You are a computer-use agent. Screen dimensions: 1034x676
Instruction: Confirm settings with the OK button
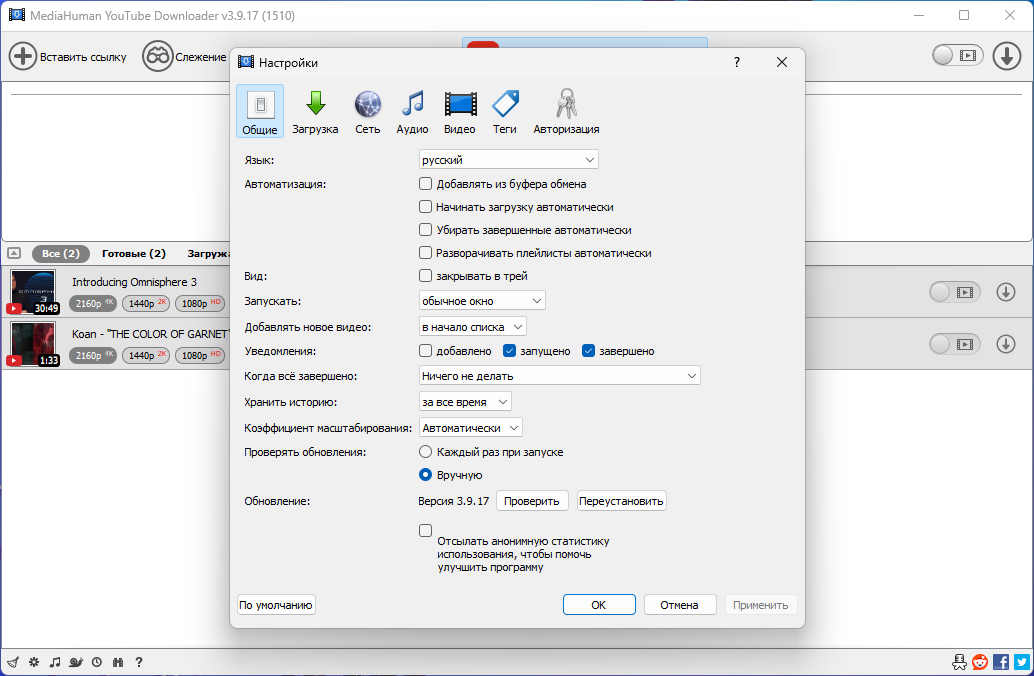pyautogui.click(x=599, y=605)
